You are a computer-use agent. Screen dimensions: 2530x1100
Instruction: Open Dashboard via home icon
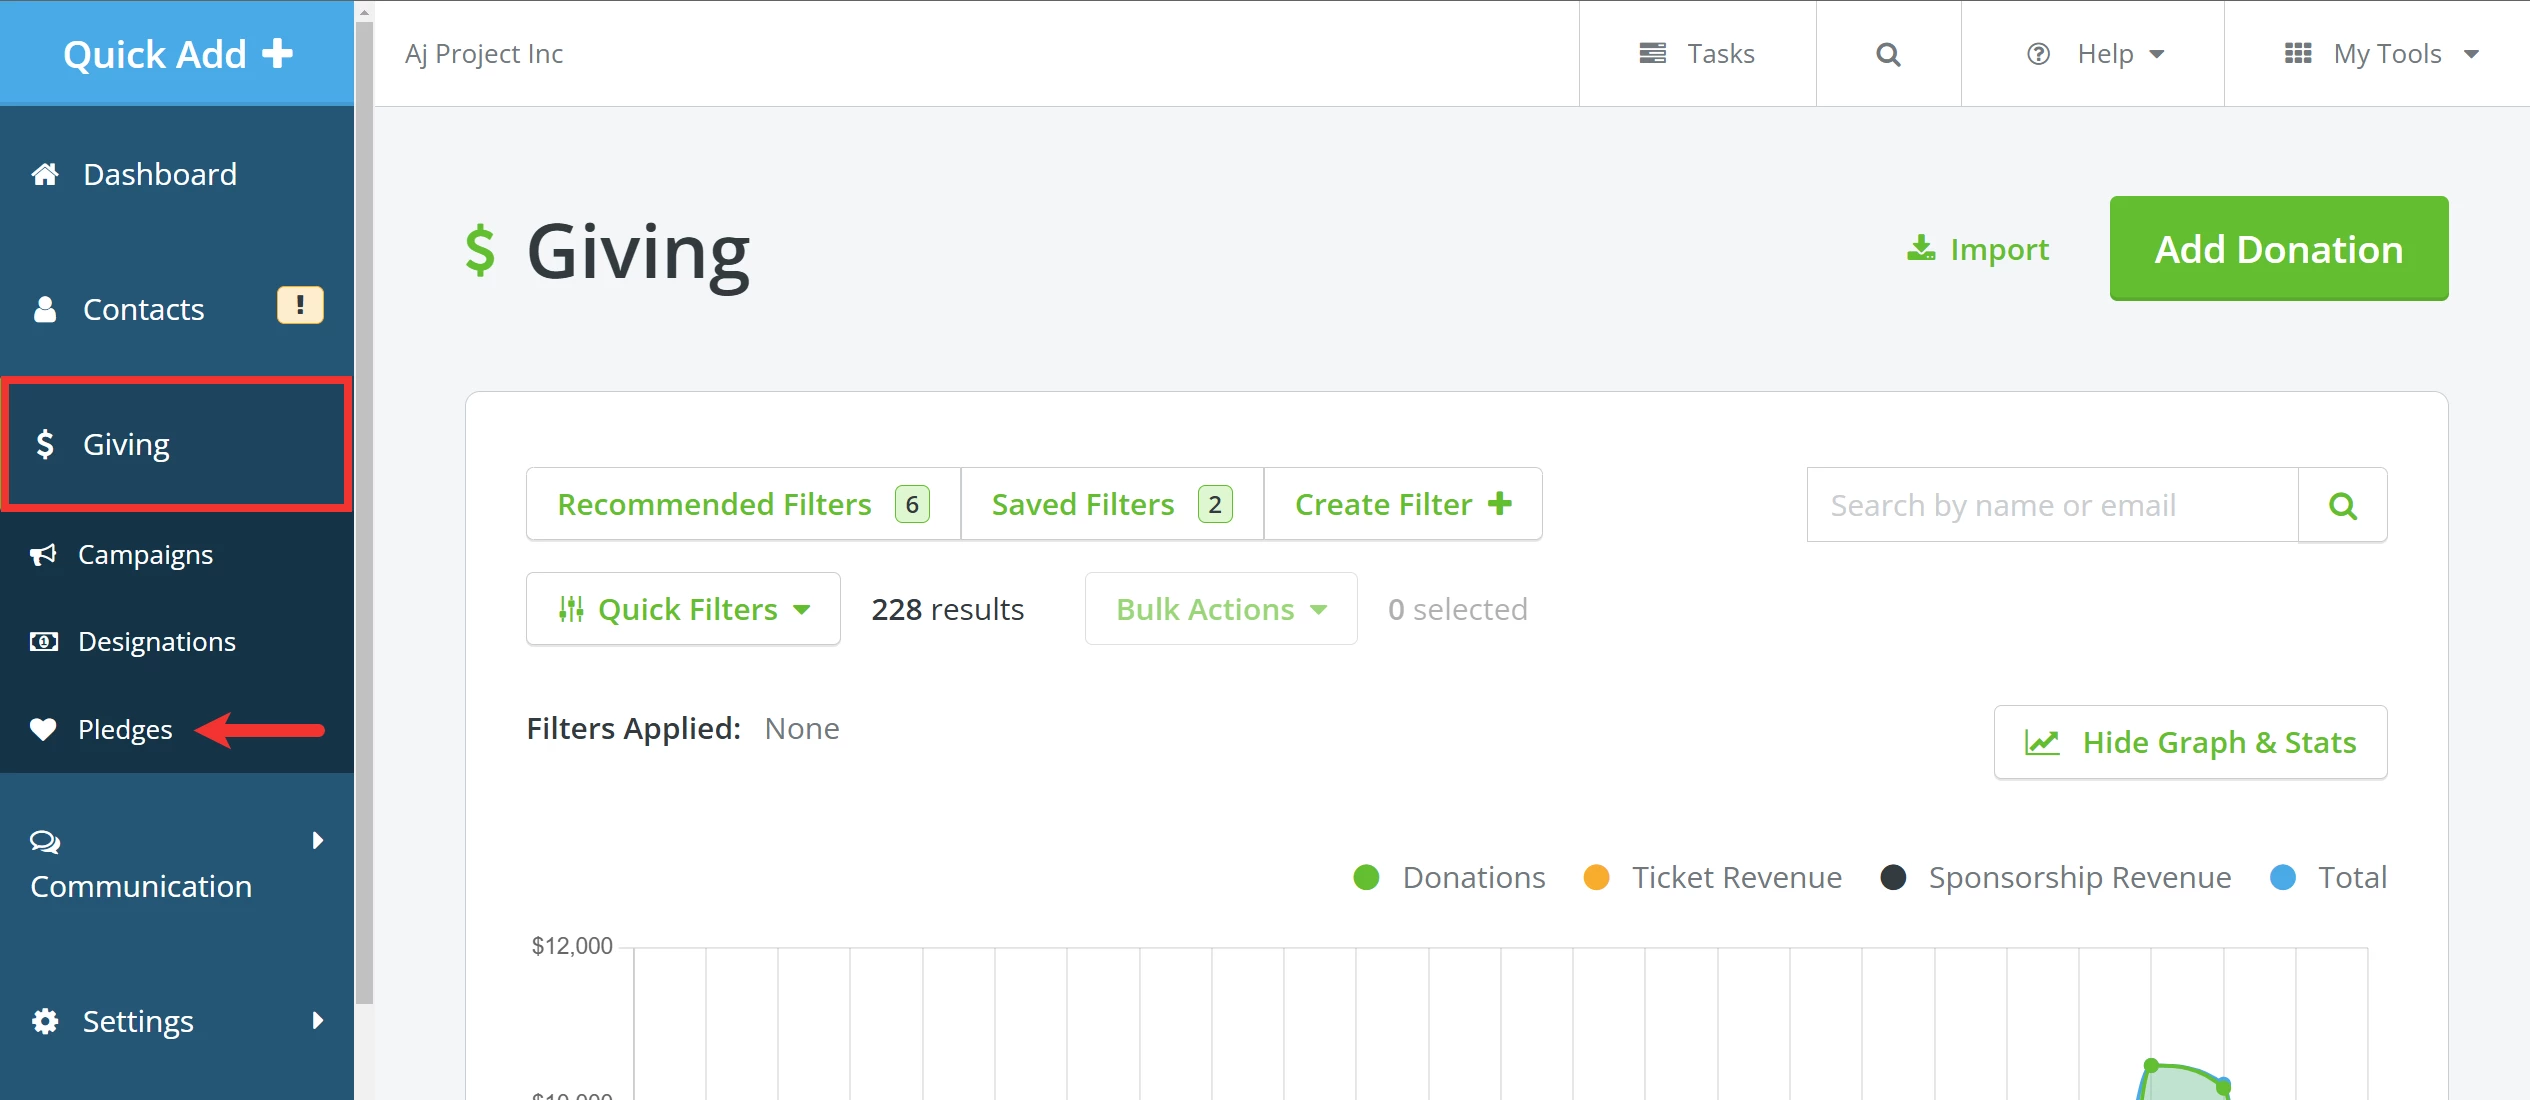pos(45,175)
